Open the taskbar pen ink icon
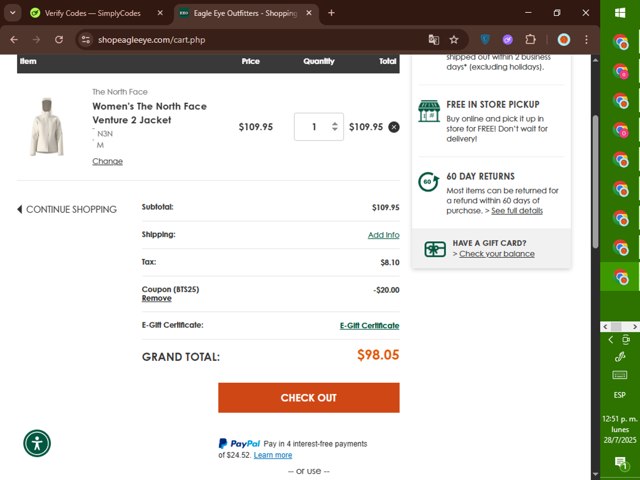640x480 pixels. coord(620,357)
